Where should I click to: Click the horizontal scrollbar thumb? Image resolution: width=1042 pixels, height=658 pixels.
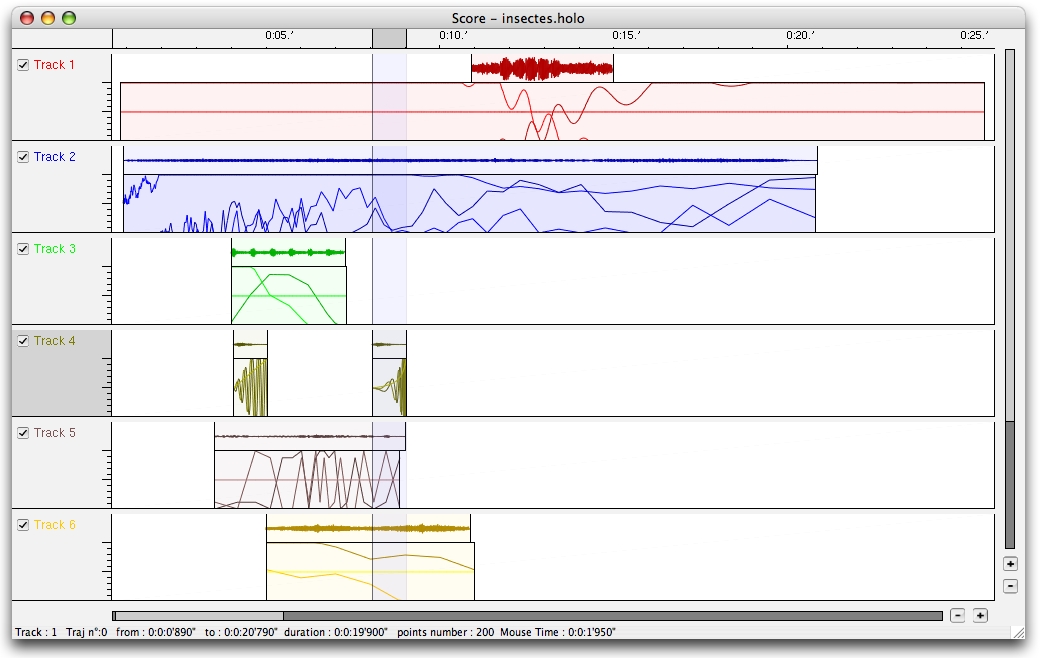point(199,616)
